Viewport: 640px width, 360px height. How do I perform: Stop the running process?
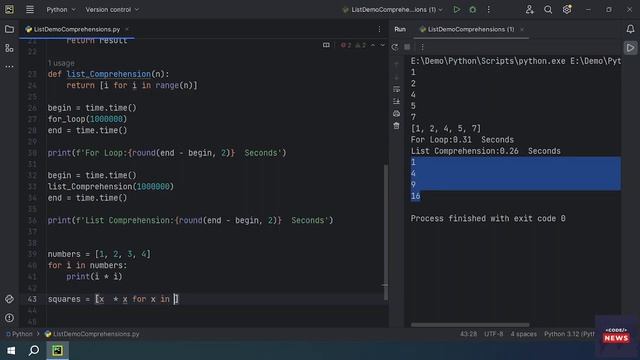407,47
